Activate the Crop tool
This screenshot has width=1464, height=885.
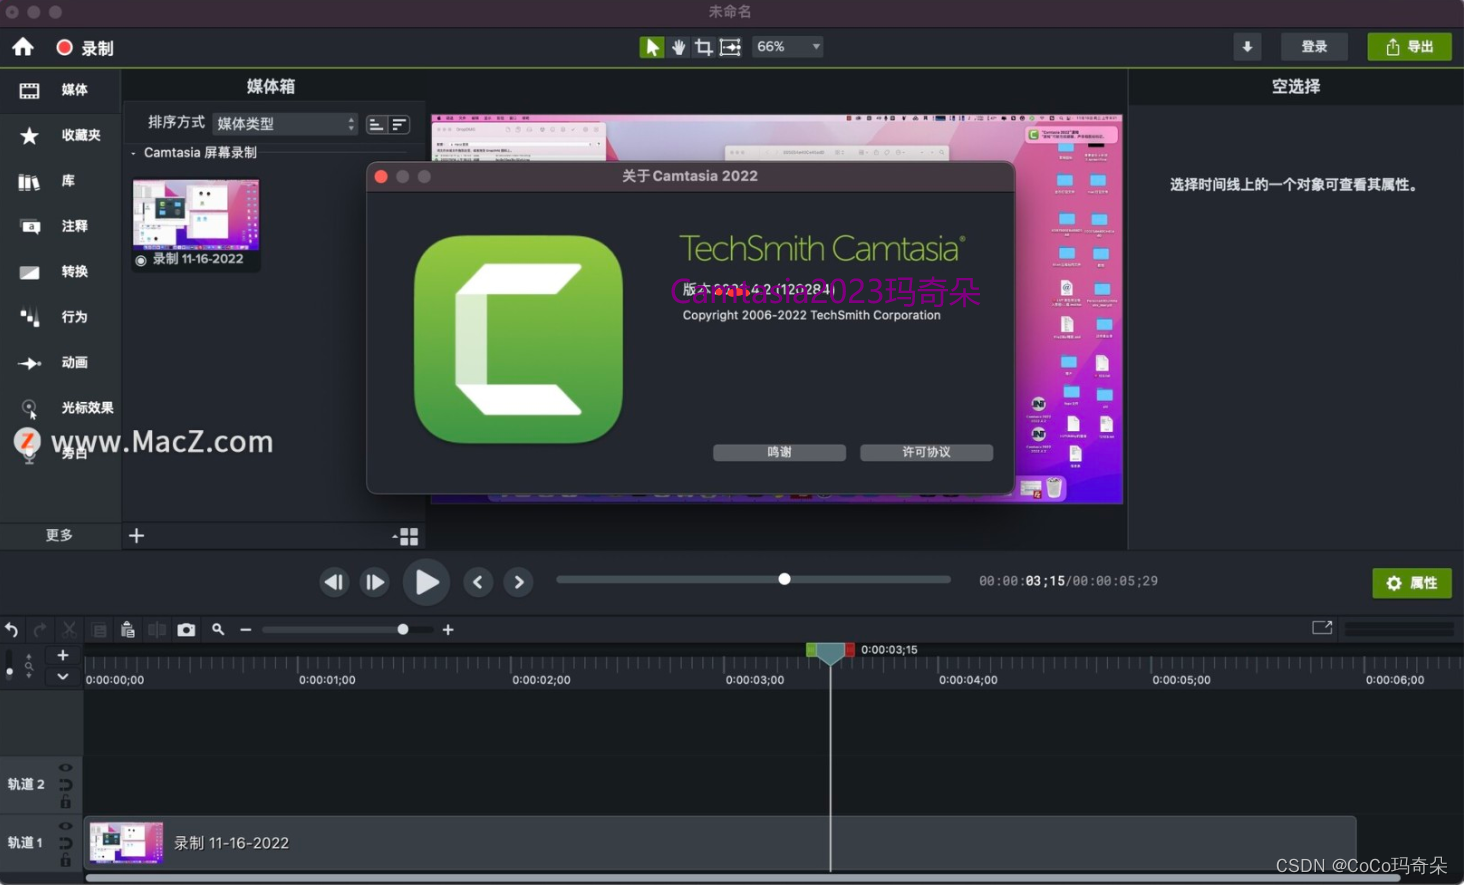tap(704, 47)
